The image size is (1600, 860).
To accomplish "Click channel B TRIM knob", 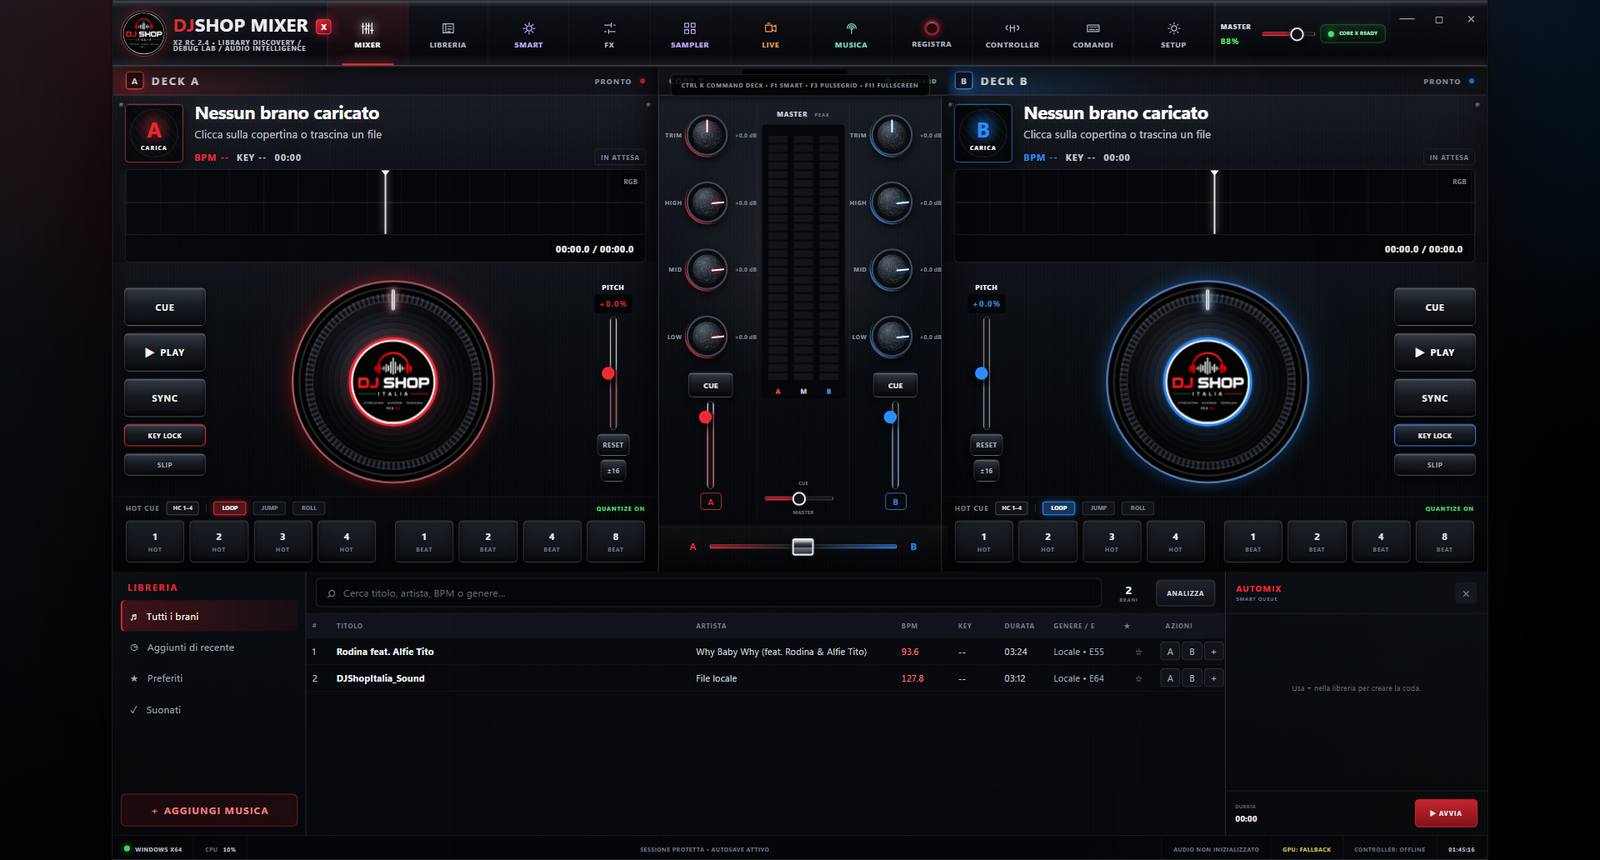I will 891,135.
